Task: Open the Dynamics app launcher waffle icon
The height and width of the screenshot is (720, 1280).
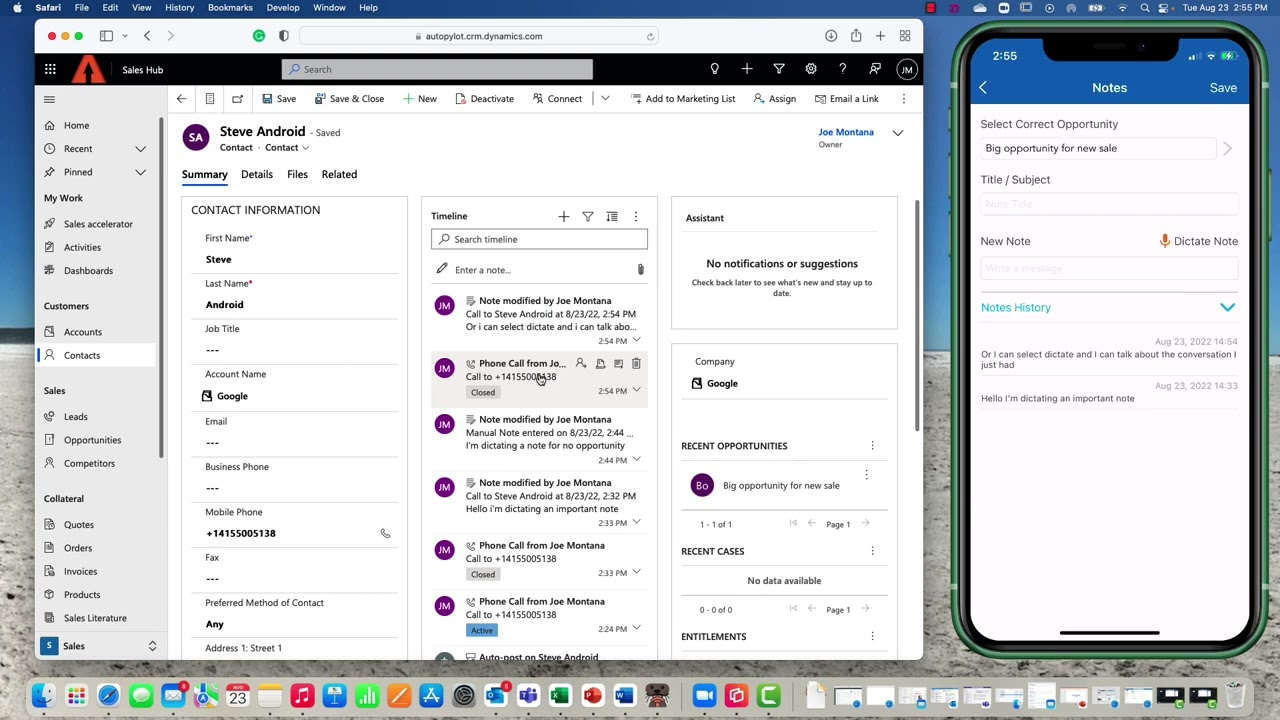Action: click(x=50, y=69)
